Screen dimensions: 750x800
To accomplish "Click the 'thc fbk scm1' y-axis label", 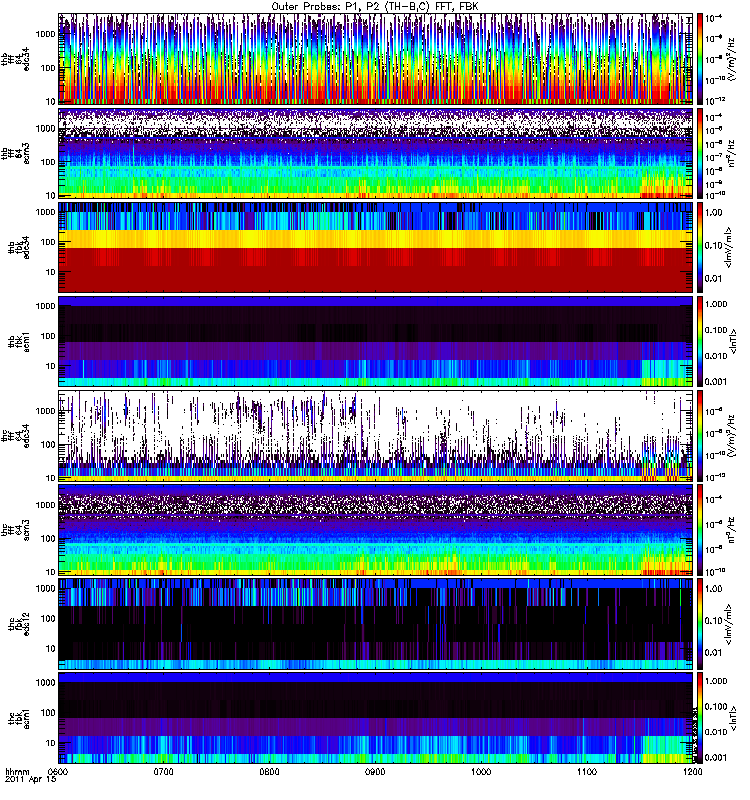I will [x=19, y=718].
